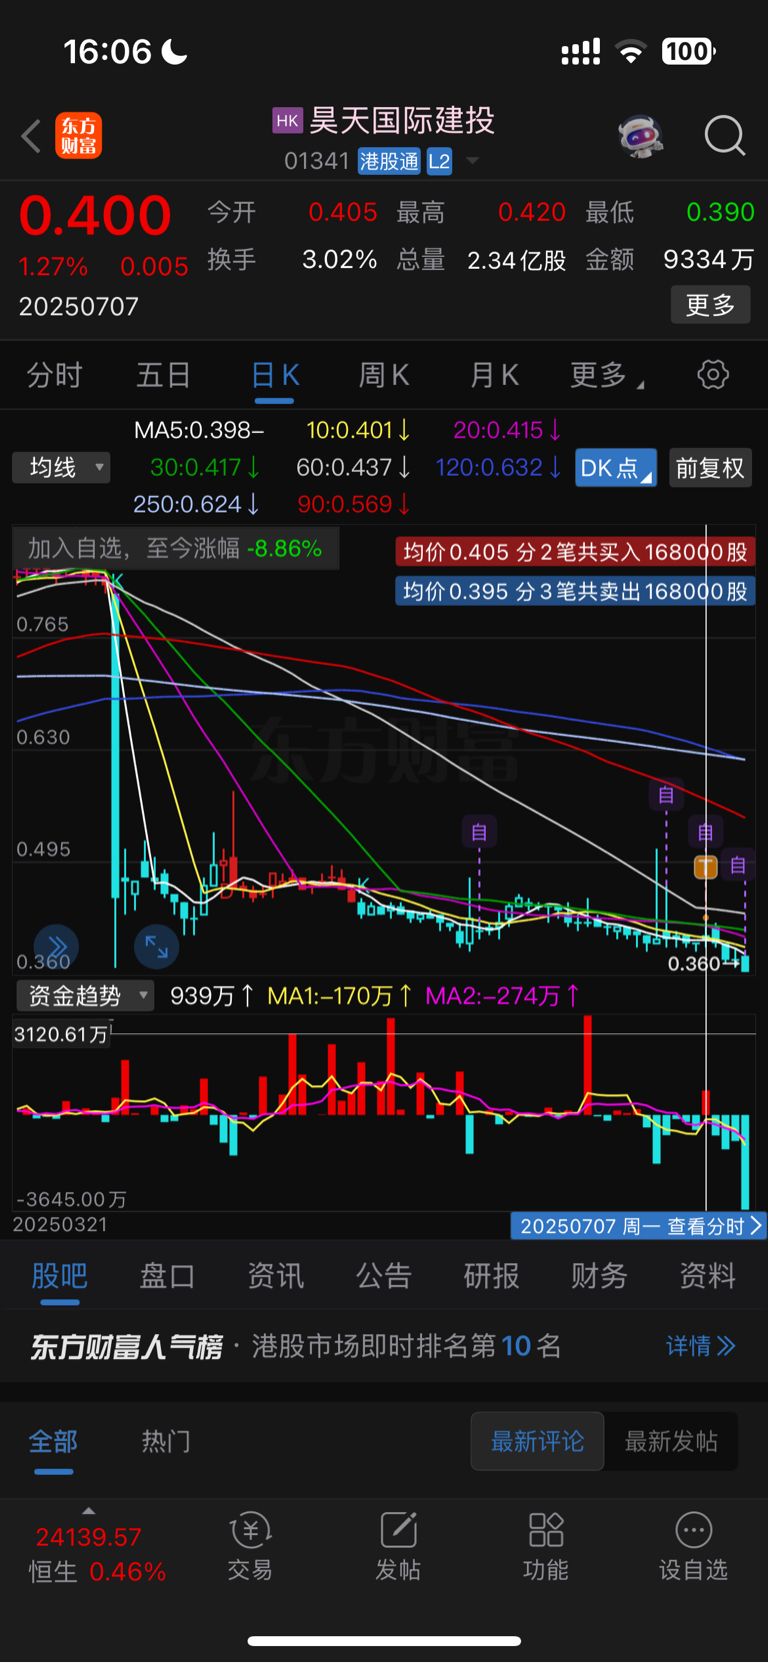The height and width of the screenshot is (1663, 768).
Task: Tap the 0.360 low price label on chart
Action: [694, 964]
